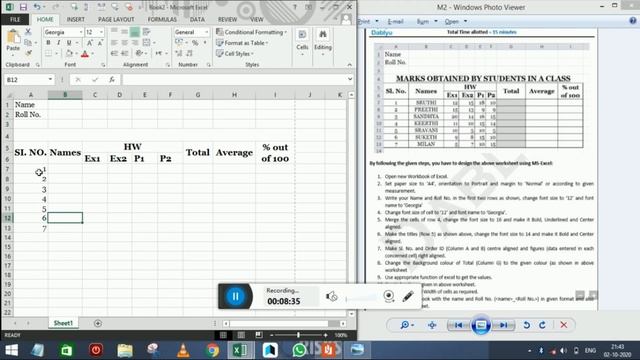640x360 pixels.
Task: Click the recorder speaker audio icon
Action: (331, 296)
